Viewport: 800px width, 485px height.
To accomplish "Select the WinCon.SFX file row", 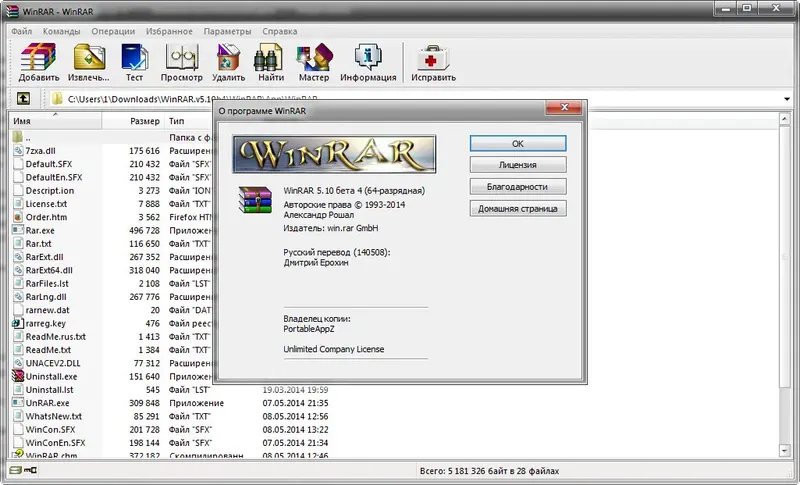I will 171,429.
